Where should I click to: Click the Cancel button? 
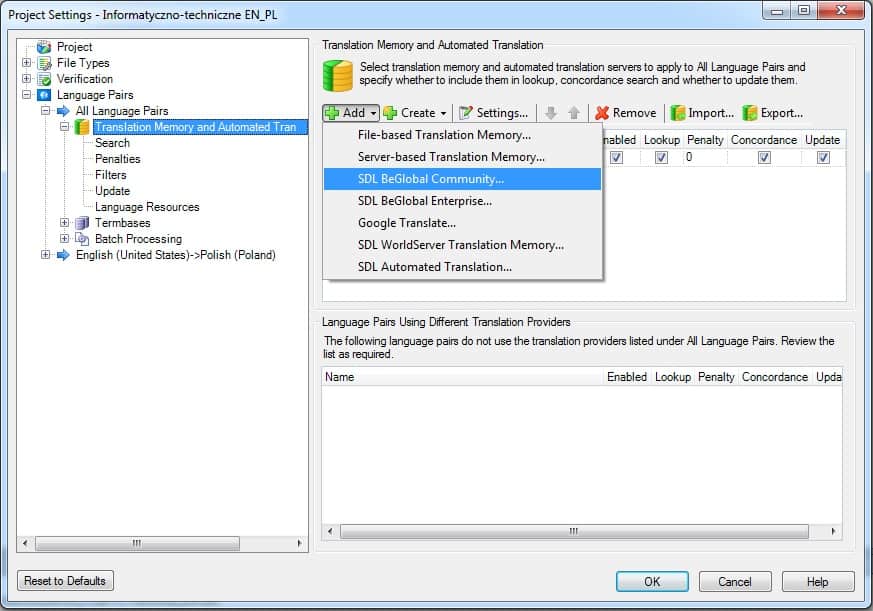click(735, 581)
